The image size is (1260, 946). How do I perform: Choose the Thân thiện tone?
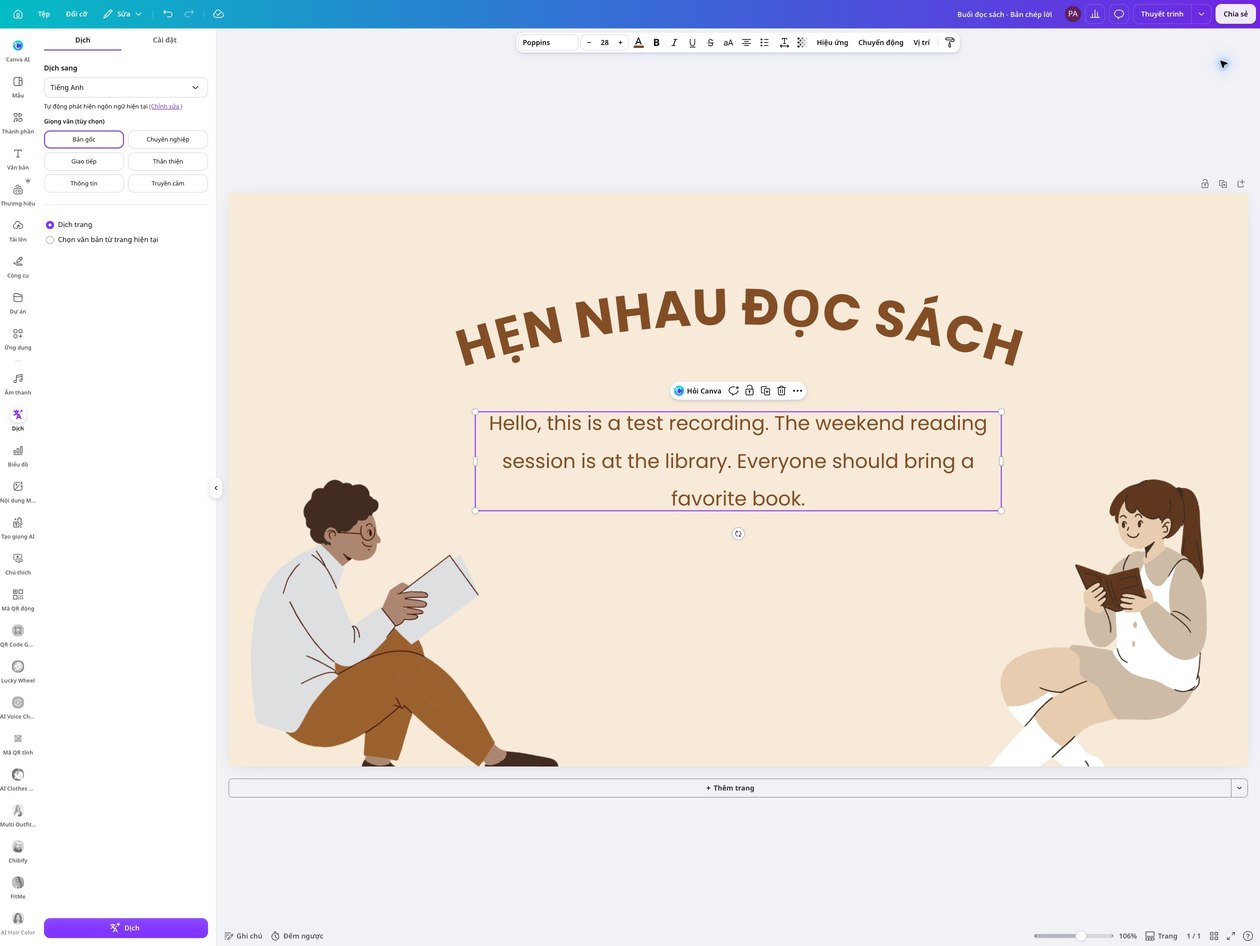pyautogui.click(x=168, y=161)
